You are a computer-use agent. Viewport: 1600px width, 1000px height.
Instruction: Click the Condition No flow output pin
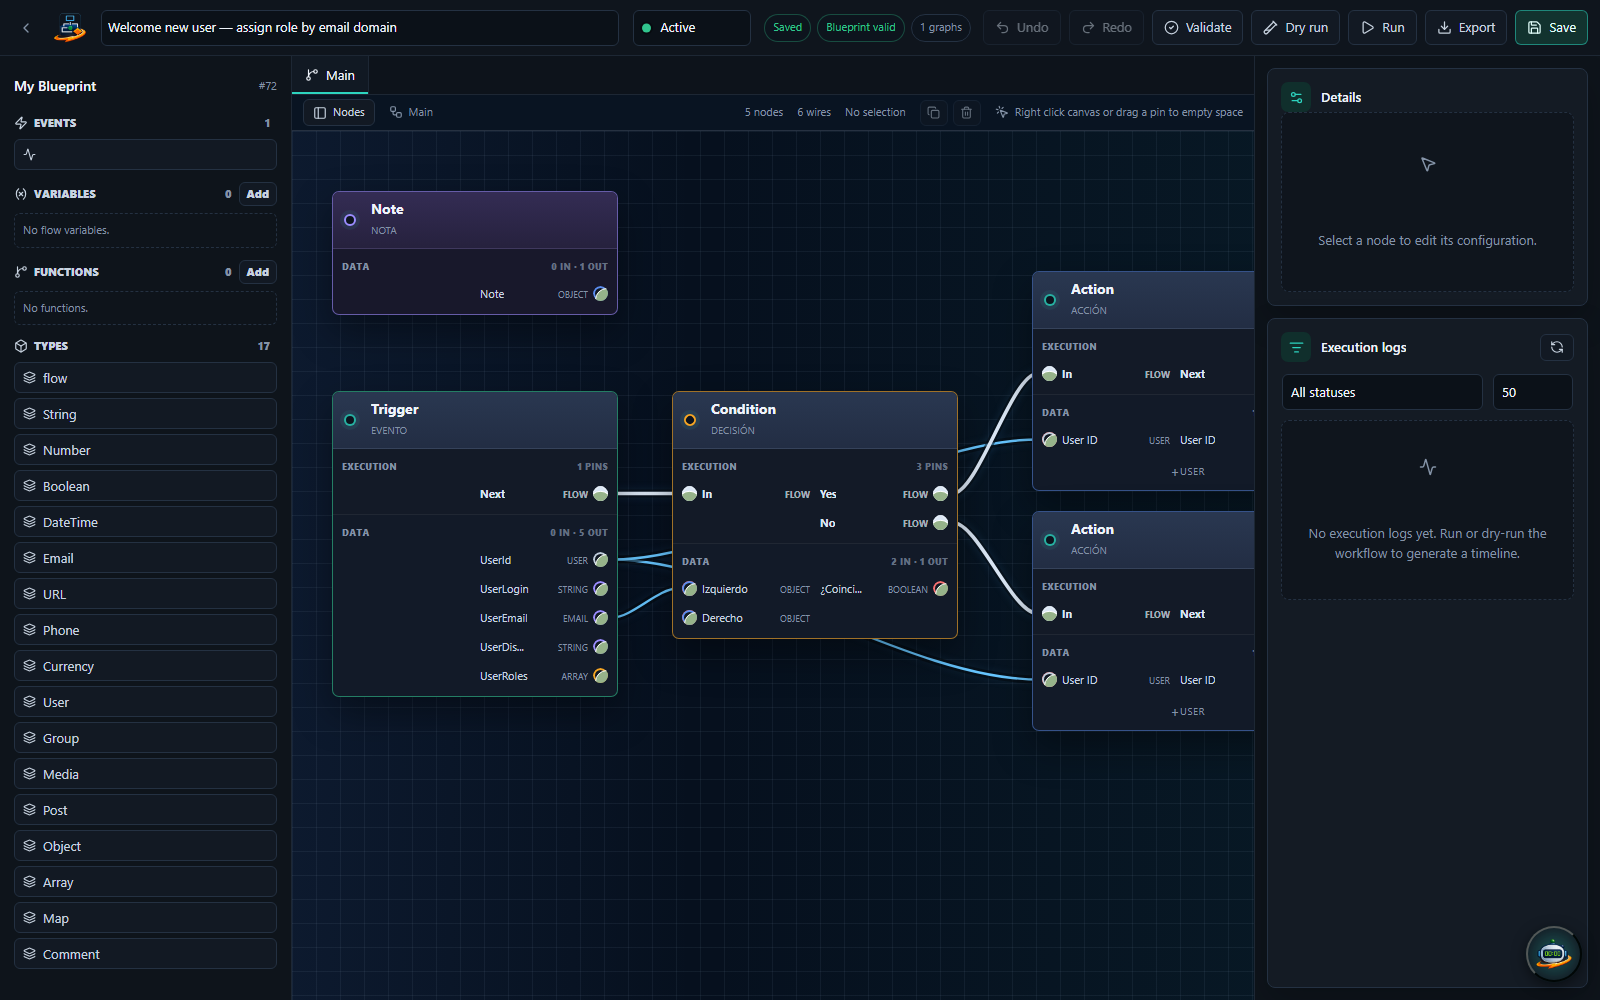point(940,523)
